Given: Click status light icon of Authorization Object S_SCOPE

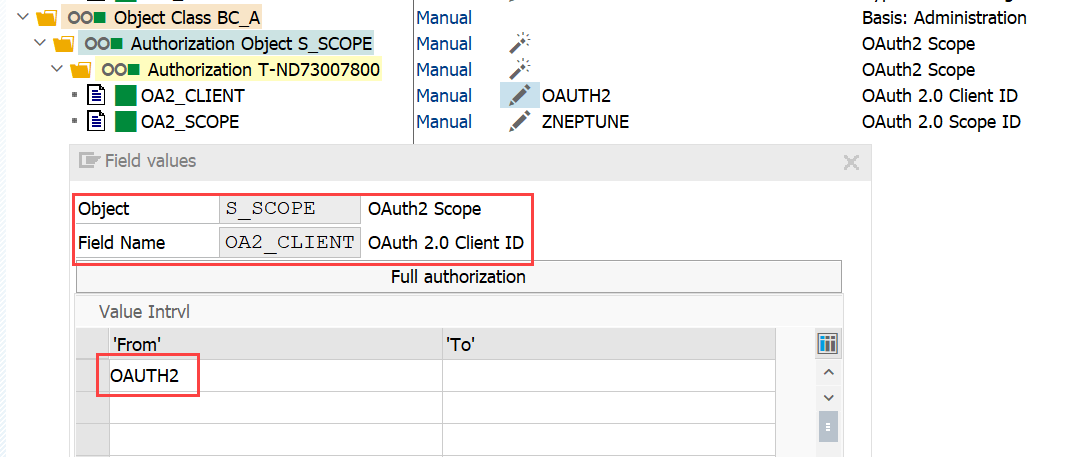Looking at the screenshot, I should click(x=104, y=44).
